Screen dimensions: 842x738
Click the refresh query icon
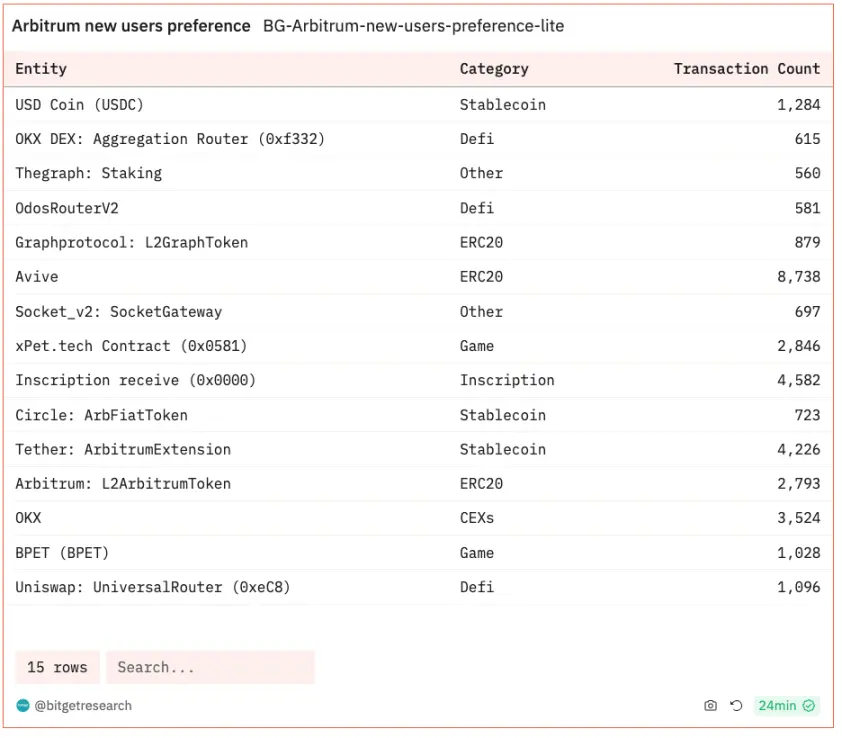[x=736, y=705]
